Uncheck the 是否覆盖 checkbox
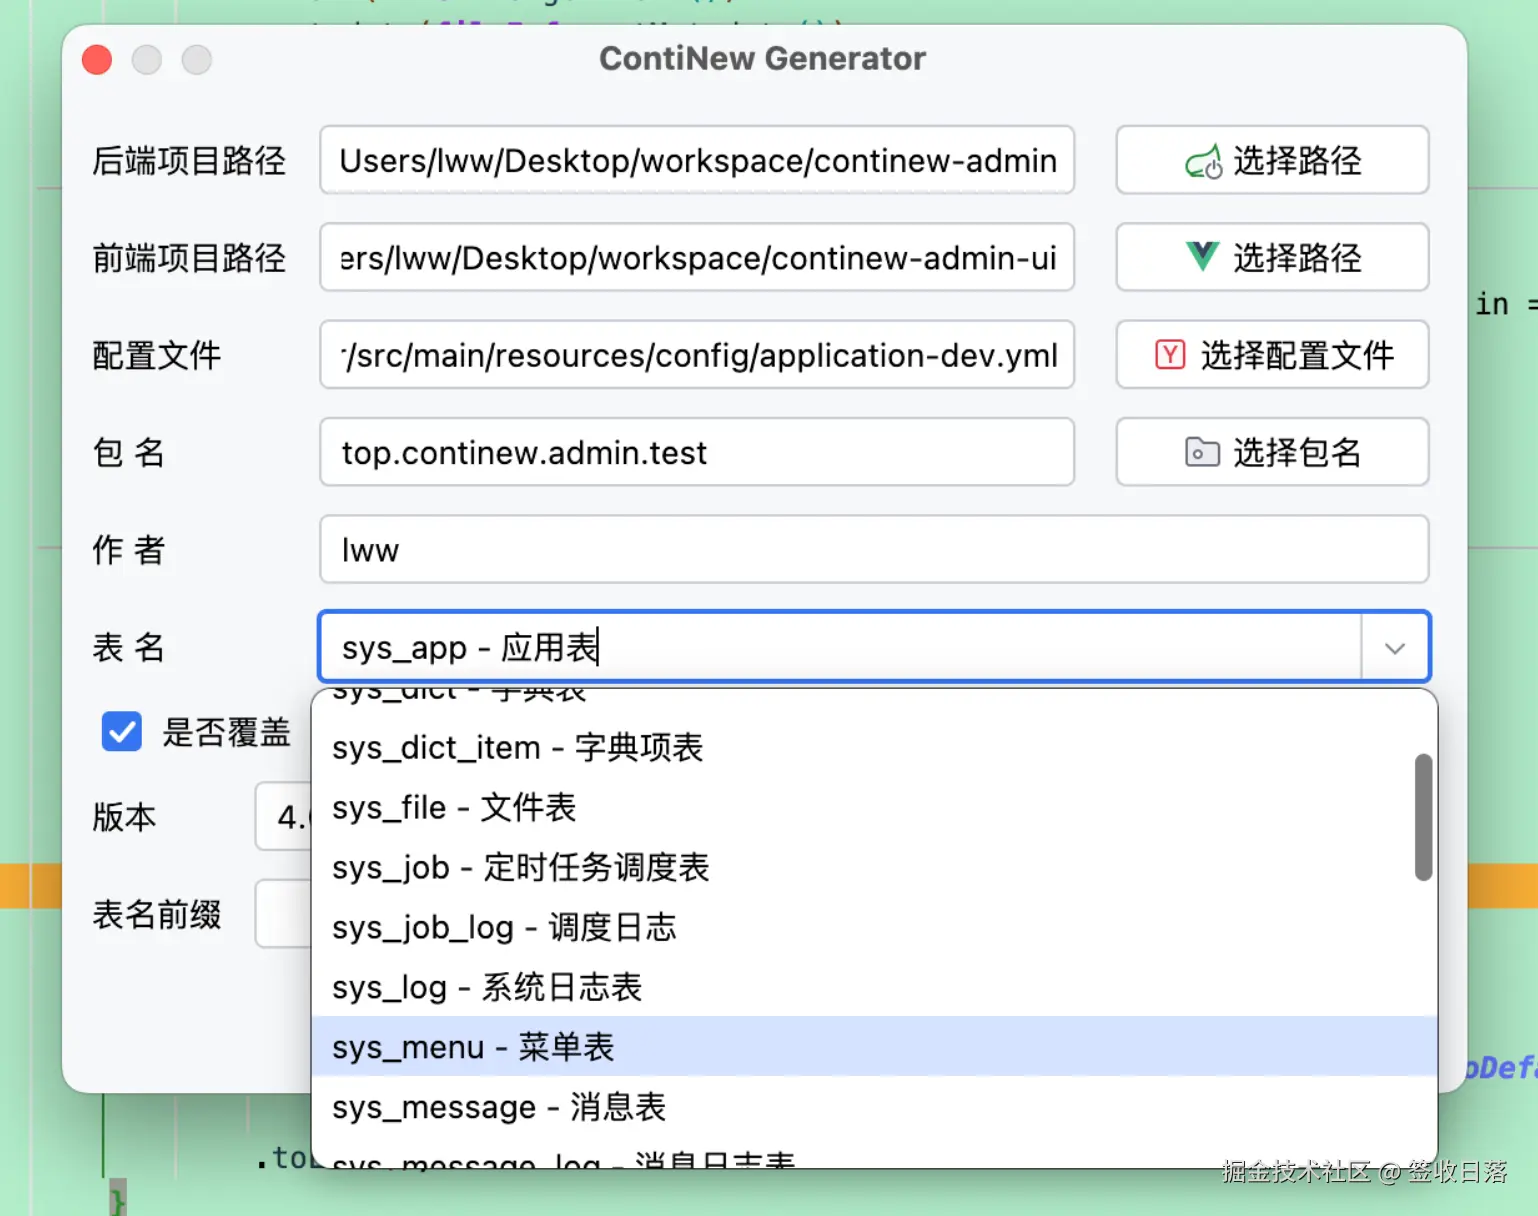This screenshot has width=1538, height=1216. [x=122, y=732]
